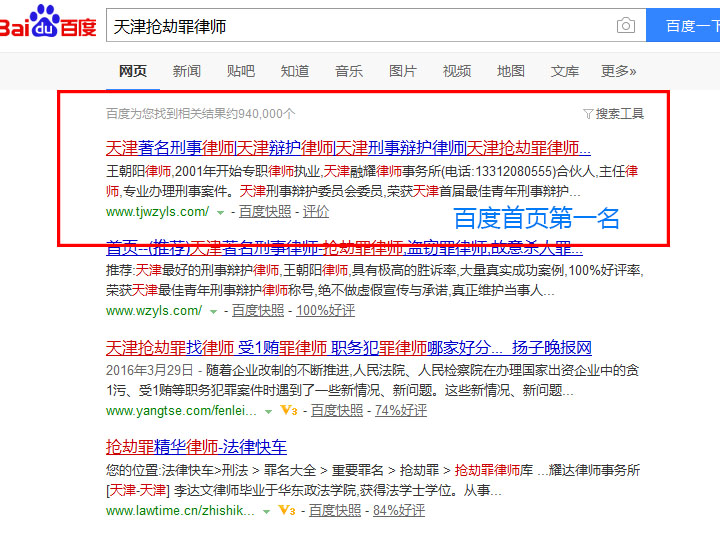Click the V3 badge beside www.yangtse.com
Image resolution: width=720 pixels, height=537 pixels.
287,411
